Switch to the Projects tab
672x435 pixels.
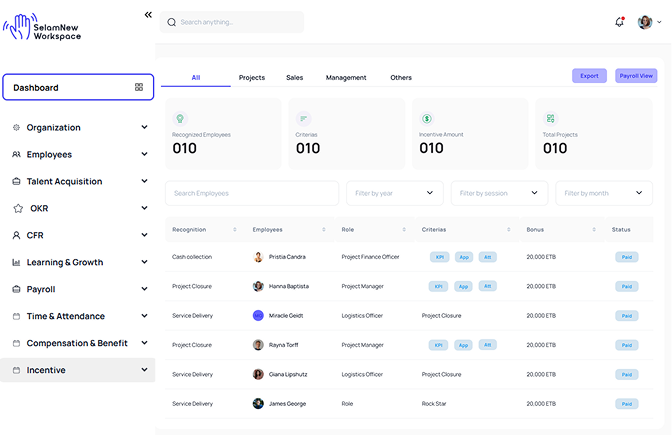click(252, 77)
